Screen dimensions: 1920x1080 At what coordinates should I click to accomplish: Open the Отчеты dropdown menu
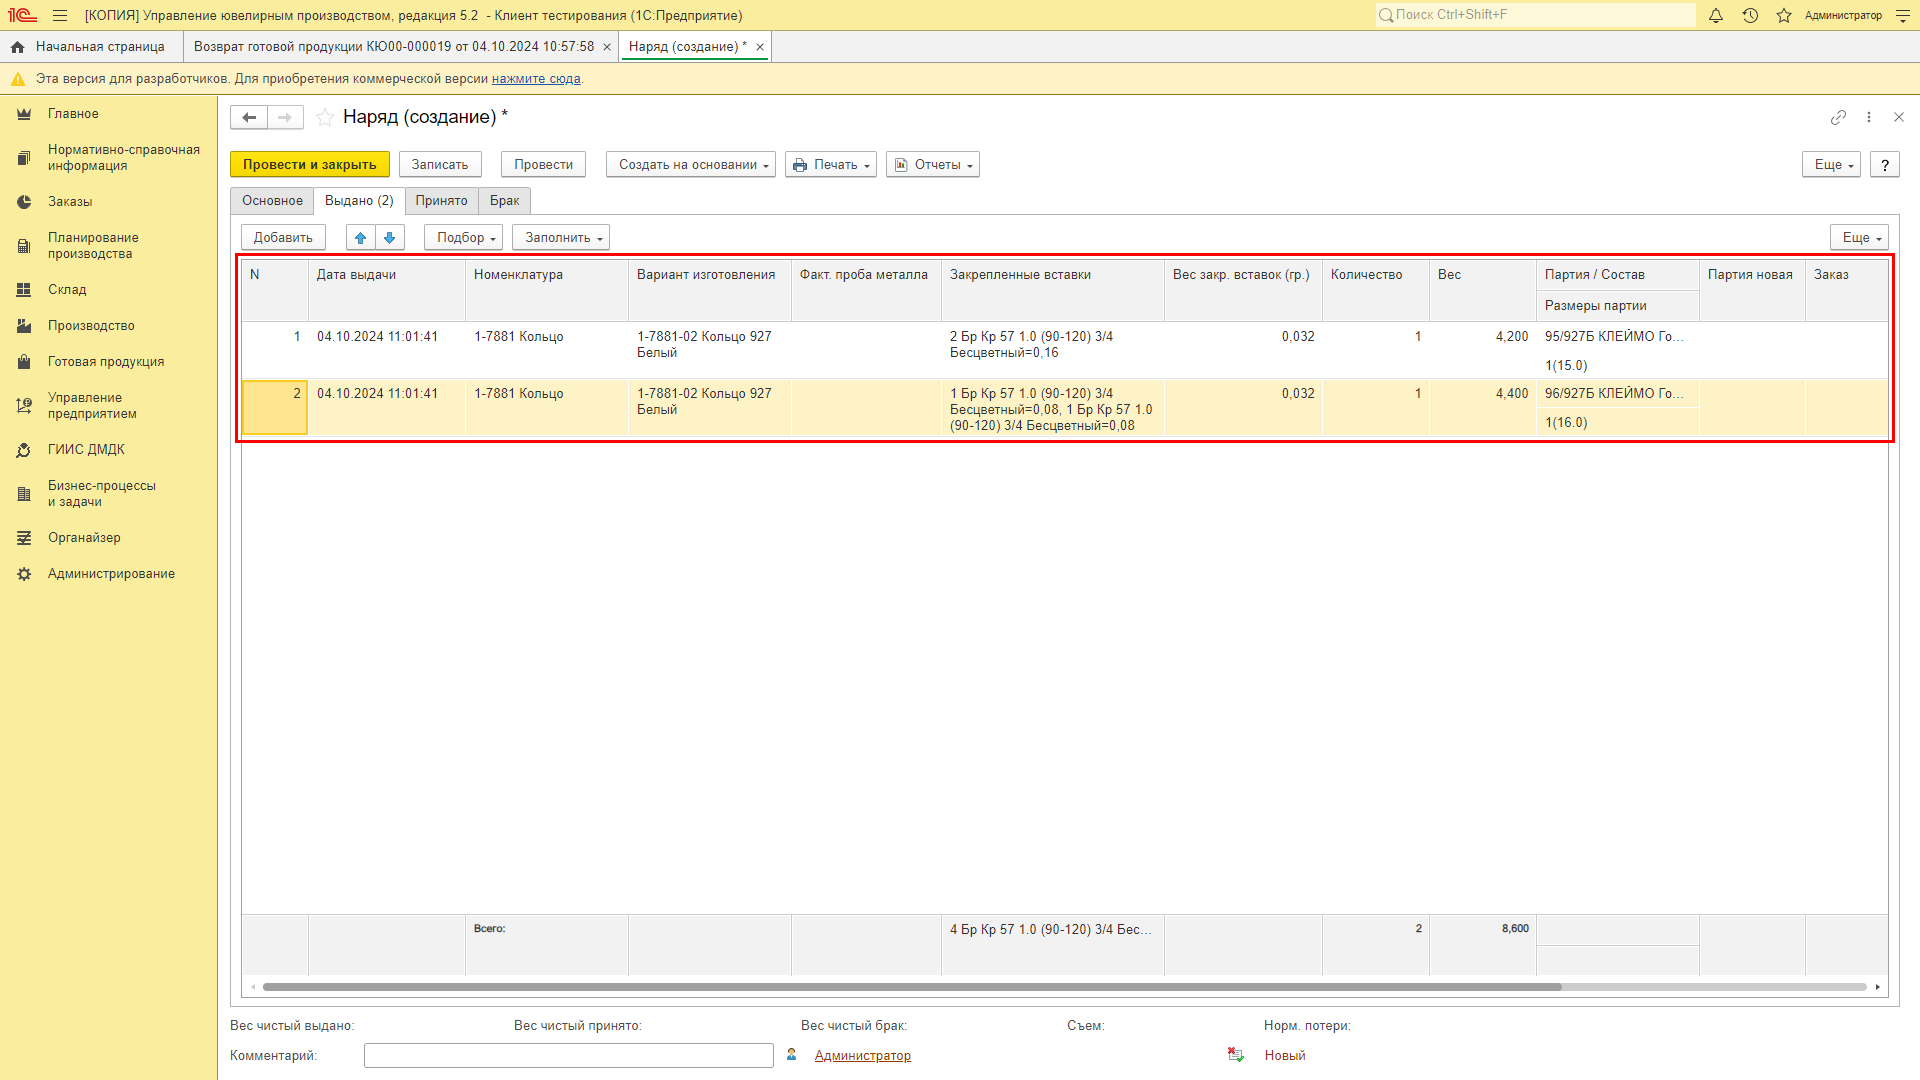933,165
